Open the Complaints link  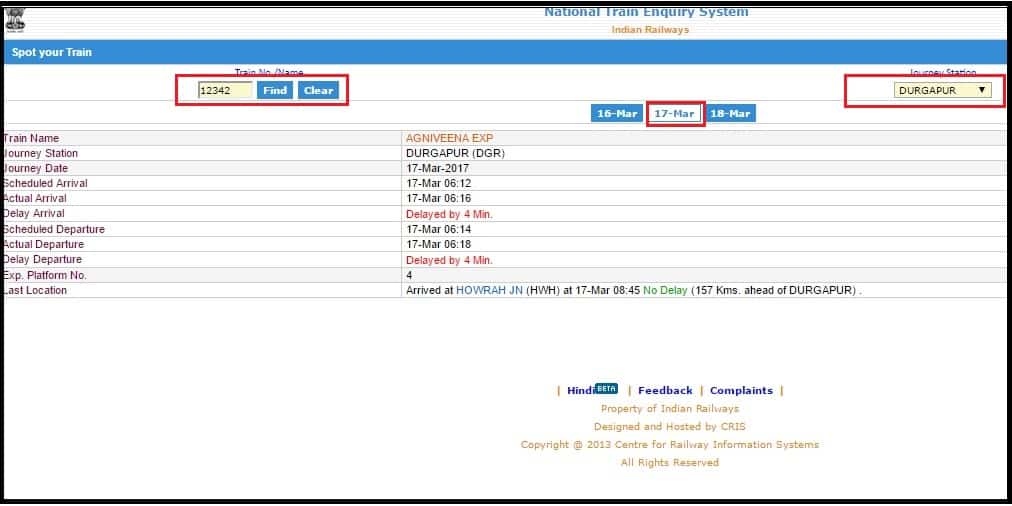tap(741, 390)
